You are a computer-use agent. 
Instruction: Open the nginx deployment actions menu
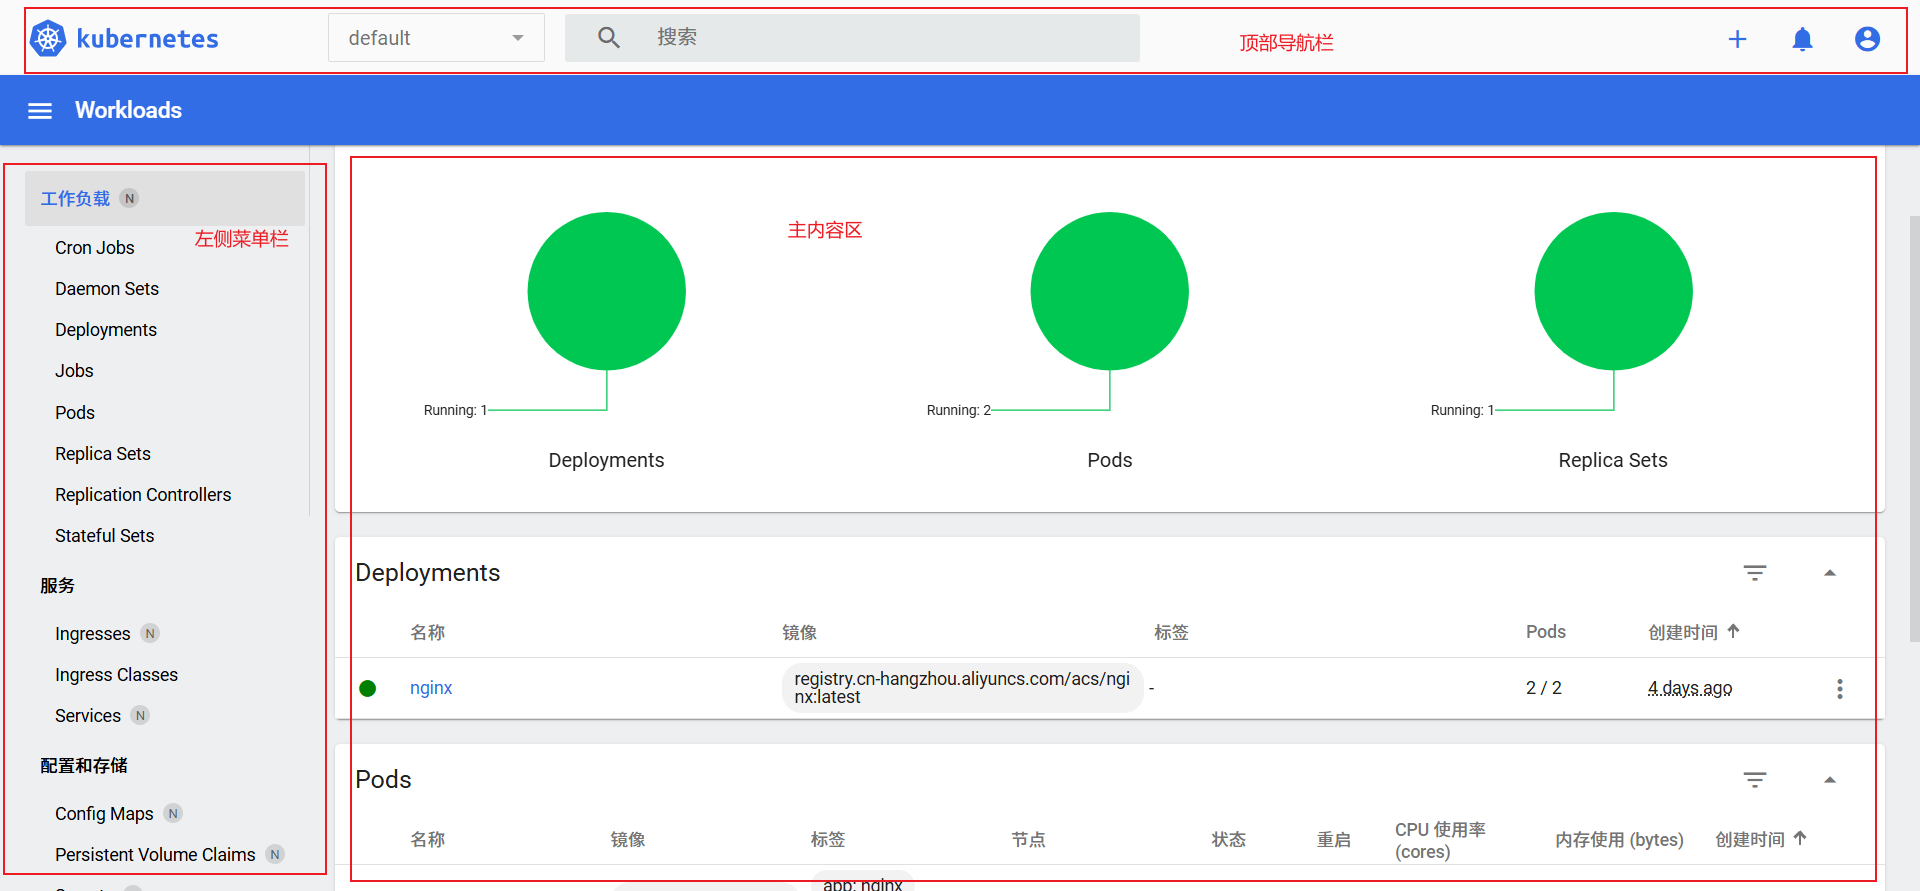[1839, 689]
